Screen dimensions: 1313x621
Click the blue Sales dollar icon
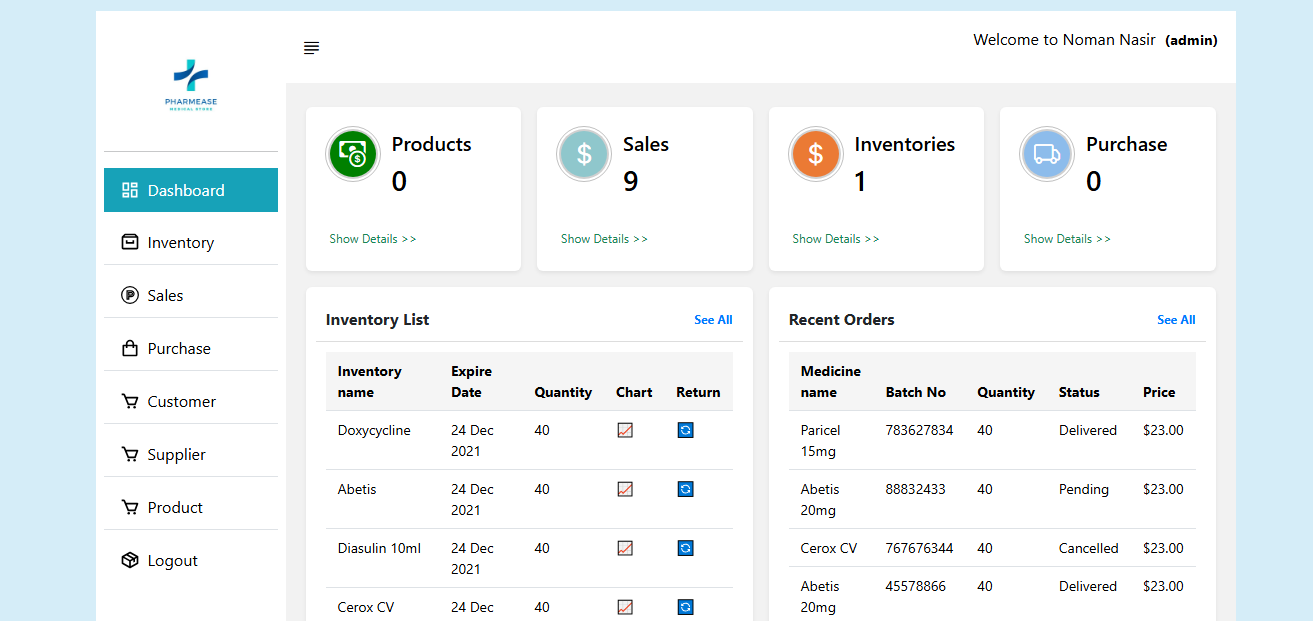[x=583, y=154]
